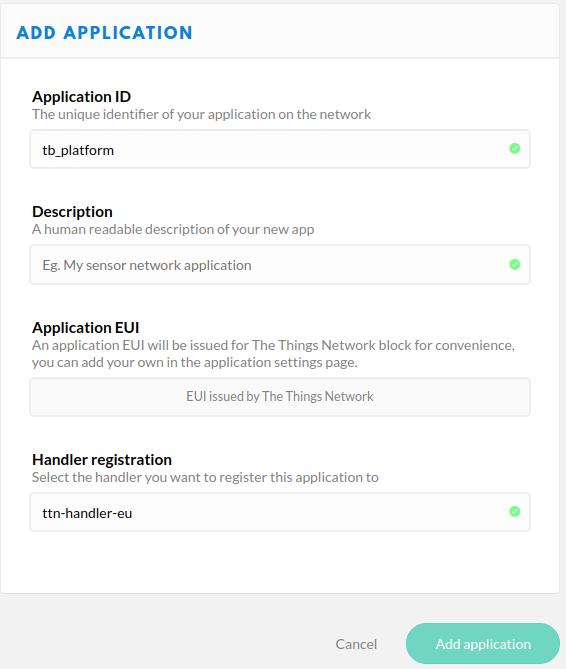Viewport: 566px width, 669px height.
Task: Click the Cancel link
Action: point(356,644)
